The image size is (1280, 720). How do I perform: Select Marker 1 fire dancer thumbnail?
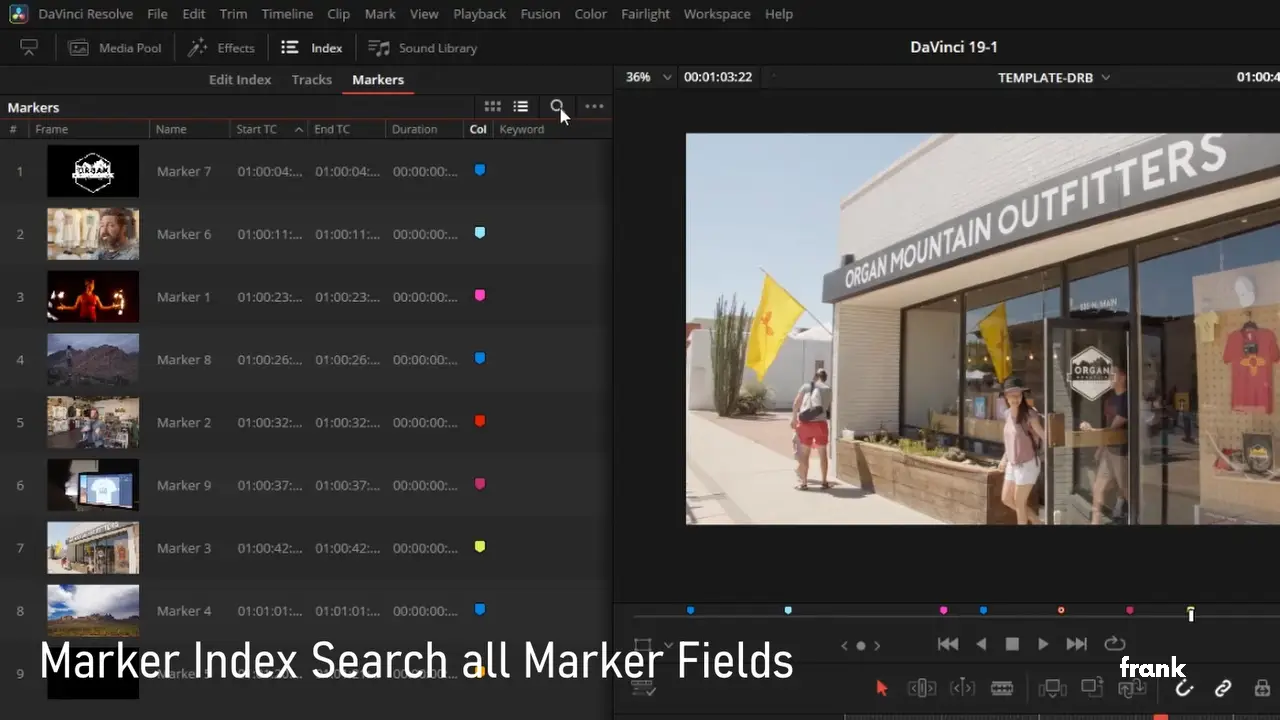[93, 297]
